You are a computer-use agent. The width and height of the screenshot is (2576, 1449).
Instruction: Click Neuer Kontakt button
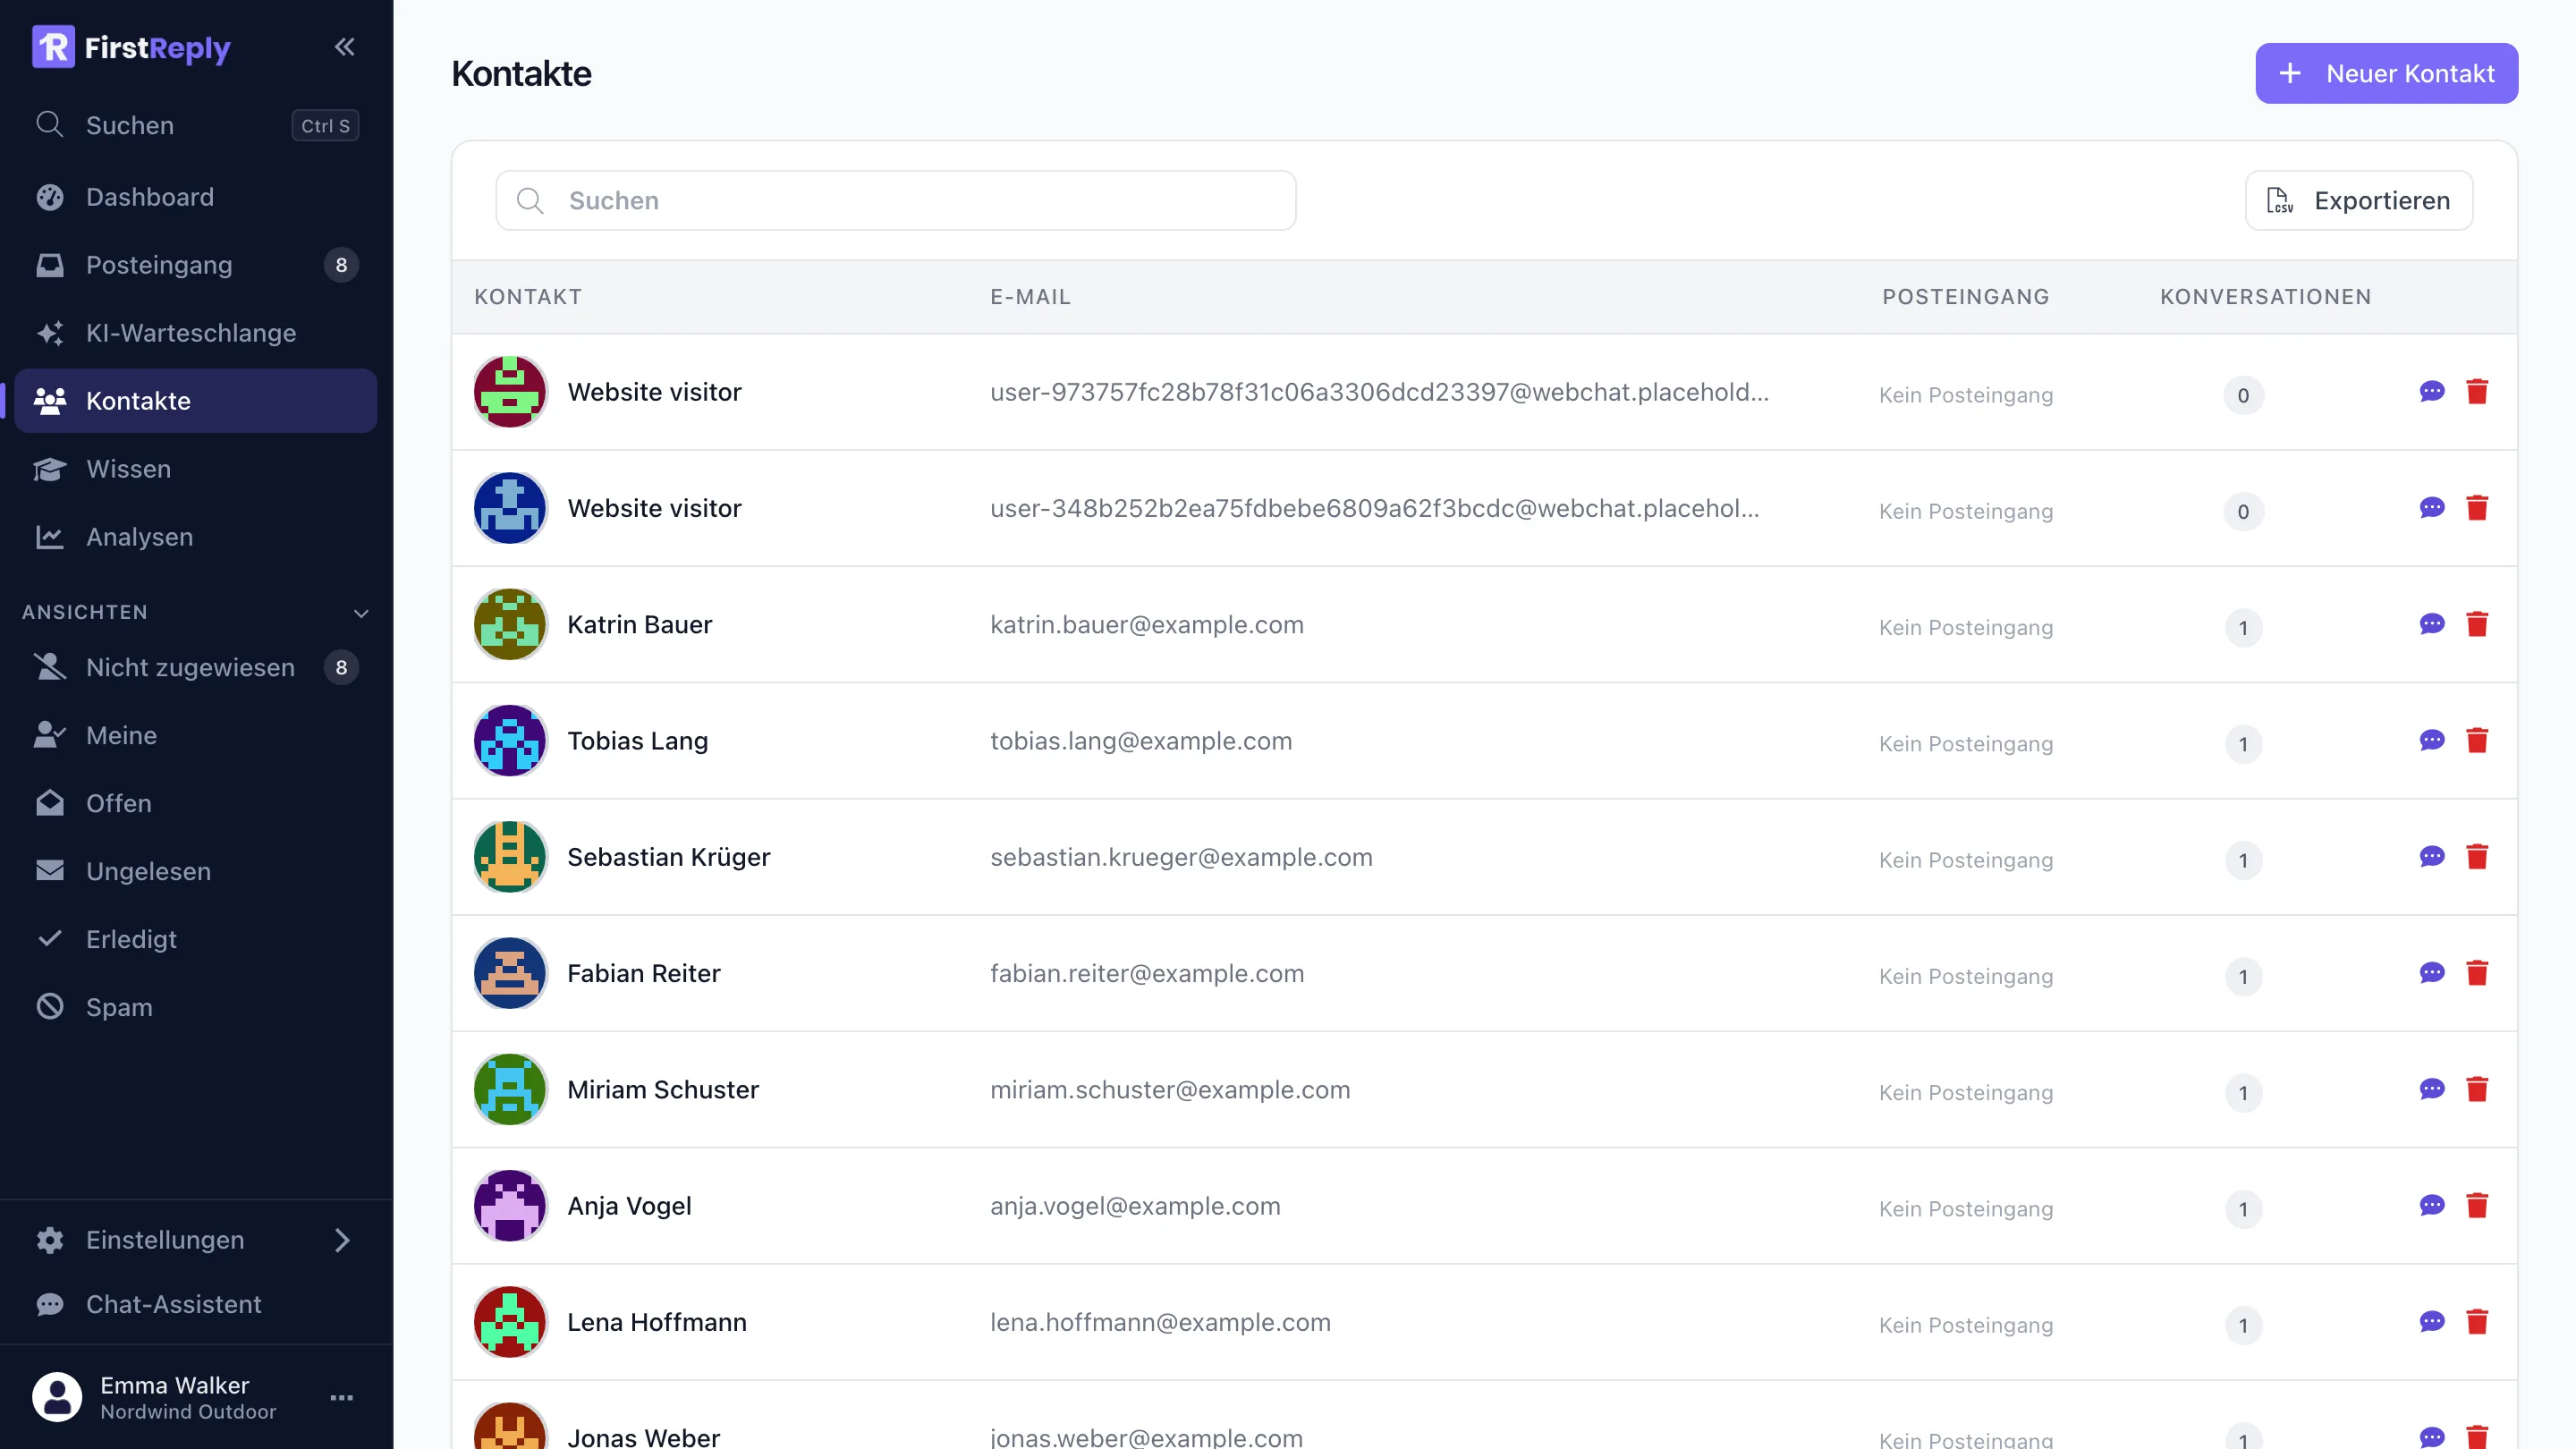tap(2386, 73)
